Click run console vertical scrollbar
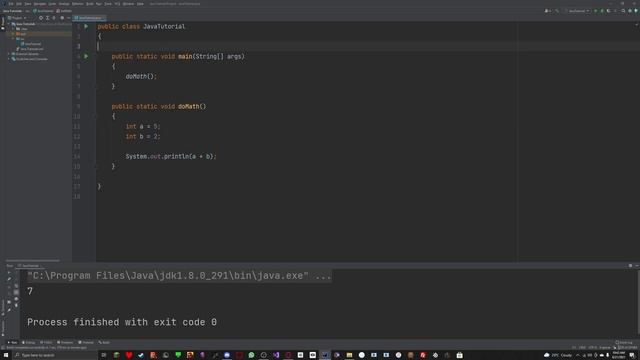Viewport: 640px width, 360px height. coord(638,303)
